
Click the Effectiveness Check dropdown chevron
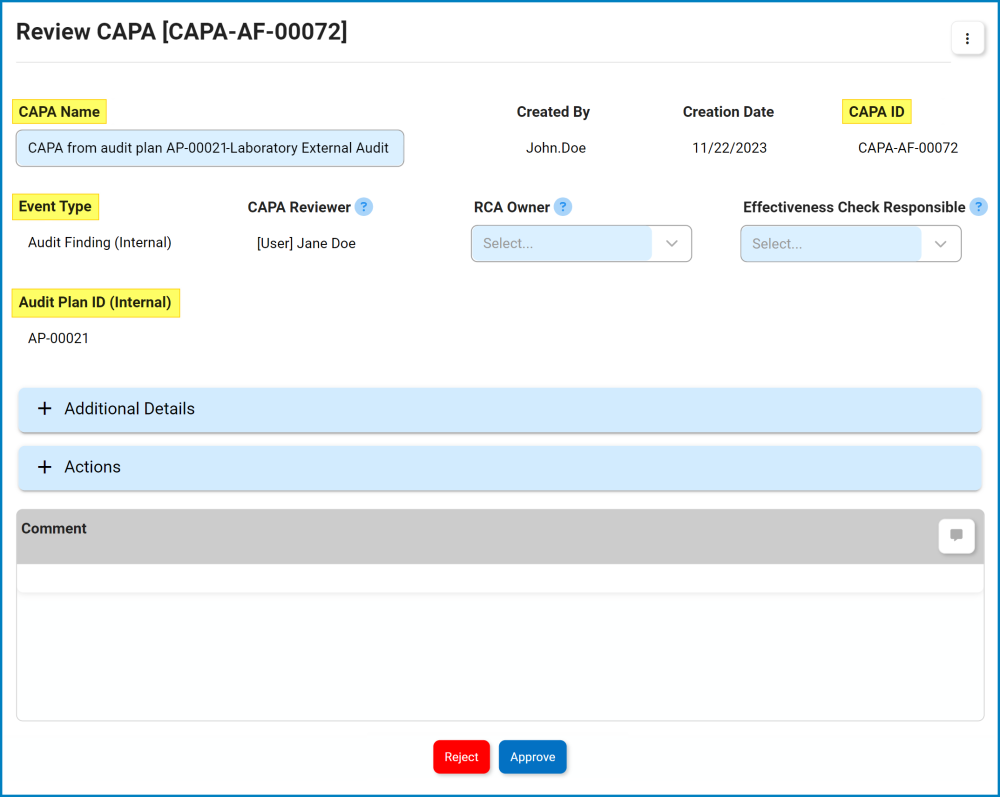[x=940, y=243]
